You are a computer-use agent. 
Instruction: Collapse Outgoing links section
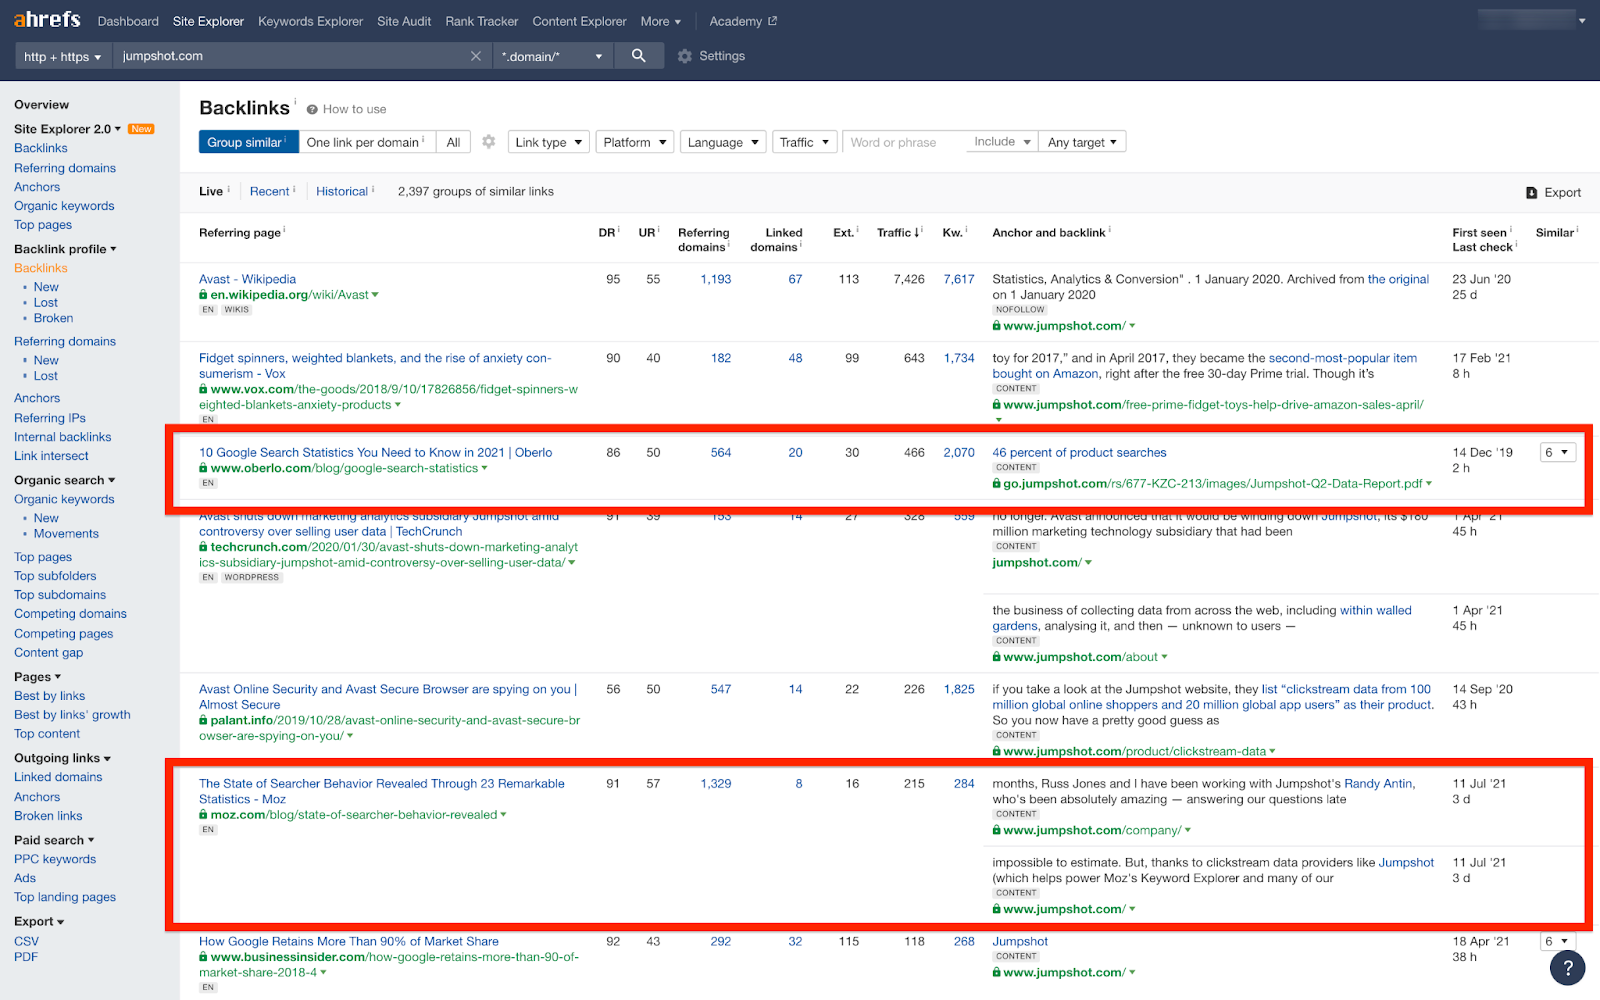(62, 758)
